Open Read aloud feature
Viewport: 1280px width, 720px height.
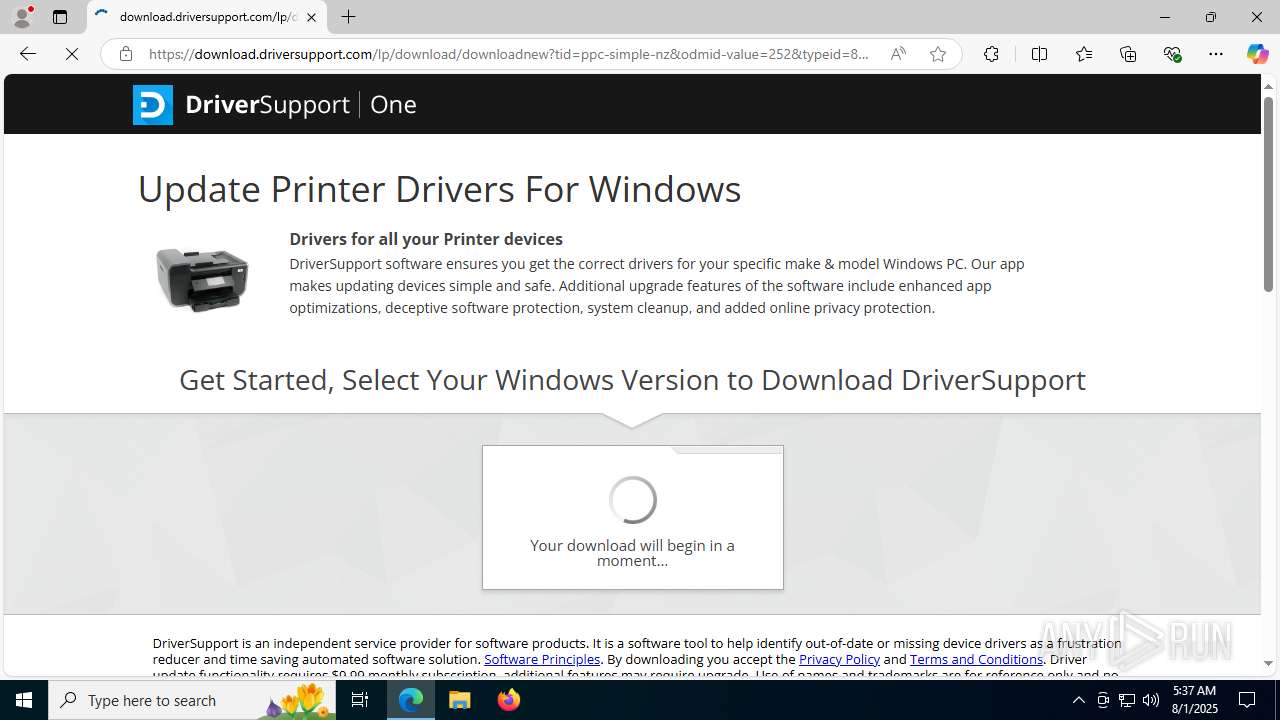click(x=898, y=54)
